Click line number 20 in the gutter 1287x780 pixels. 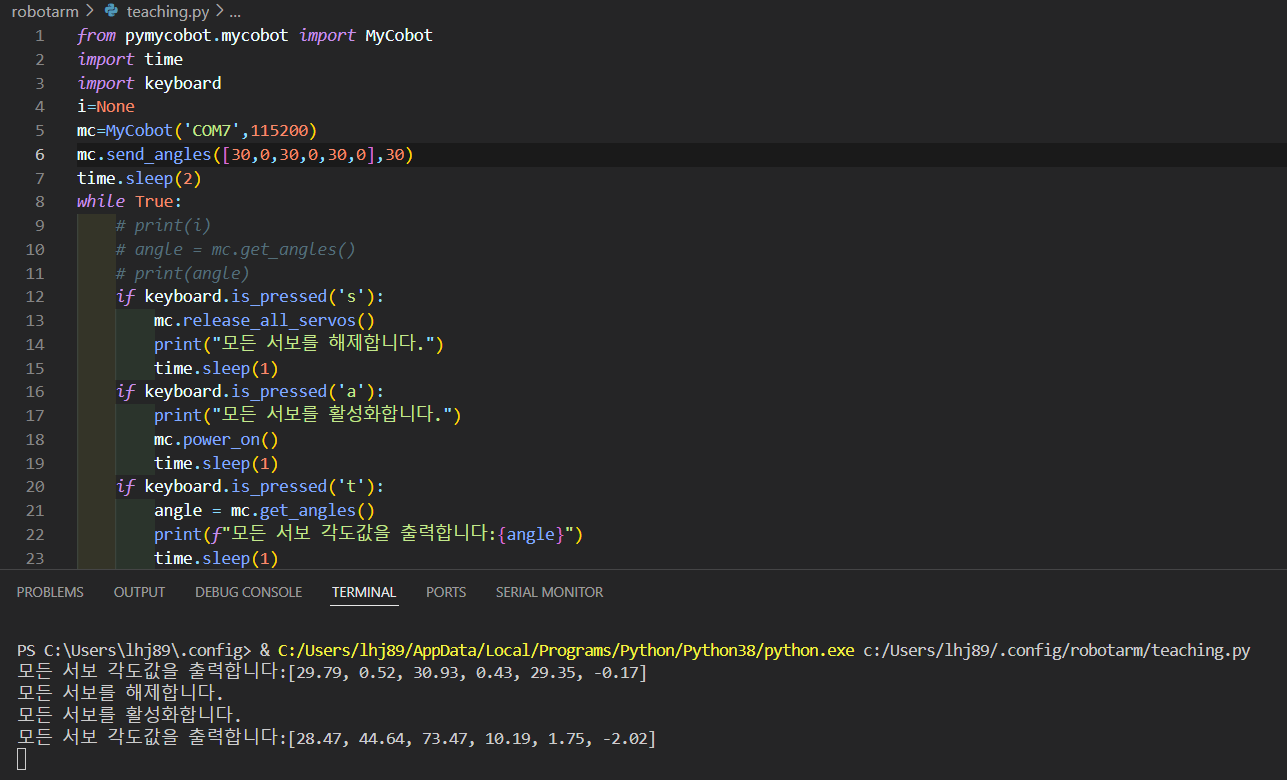pyautogui.click(x=35, y=486)
